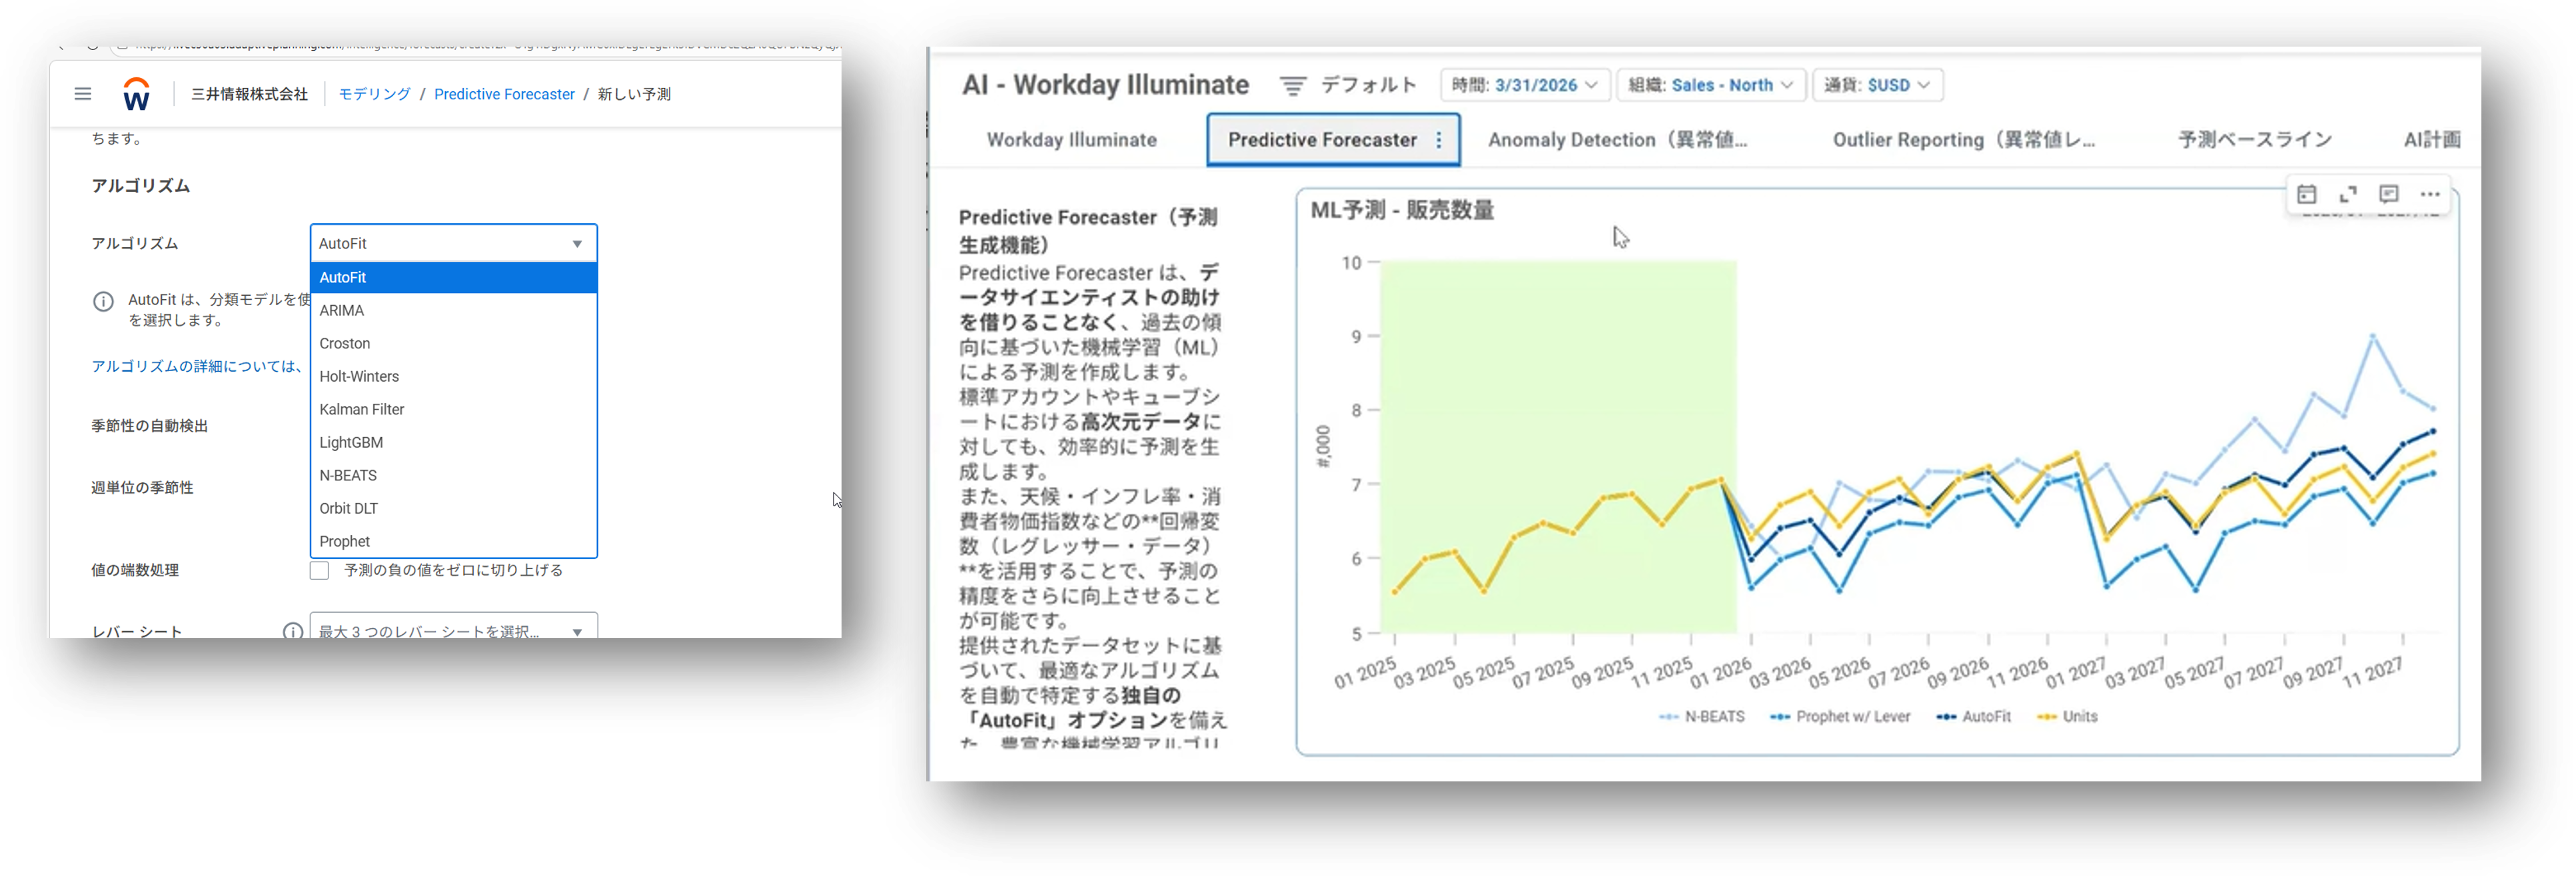The width and height of the screenshot is (2576, 876).
Task: Click the info icon beside AutoFit description
Action: tap(103, 302)
